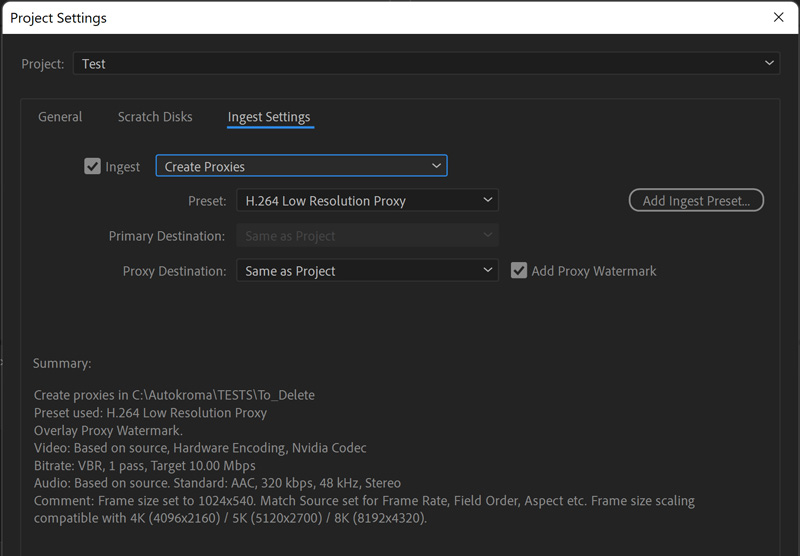Click the line Preset used: H.264 Low Resolution Proxy

(150, 413)
